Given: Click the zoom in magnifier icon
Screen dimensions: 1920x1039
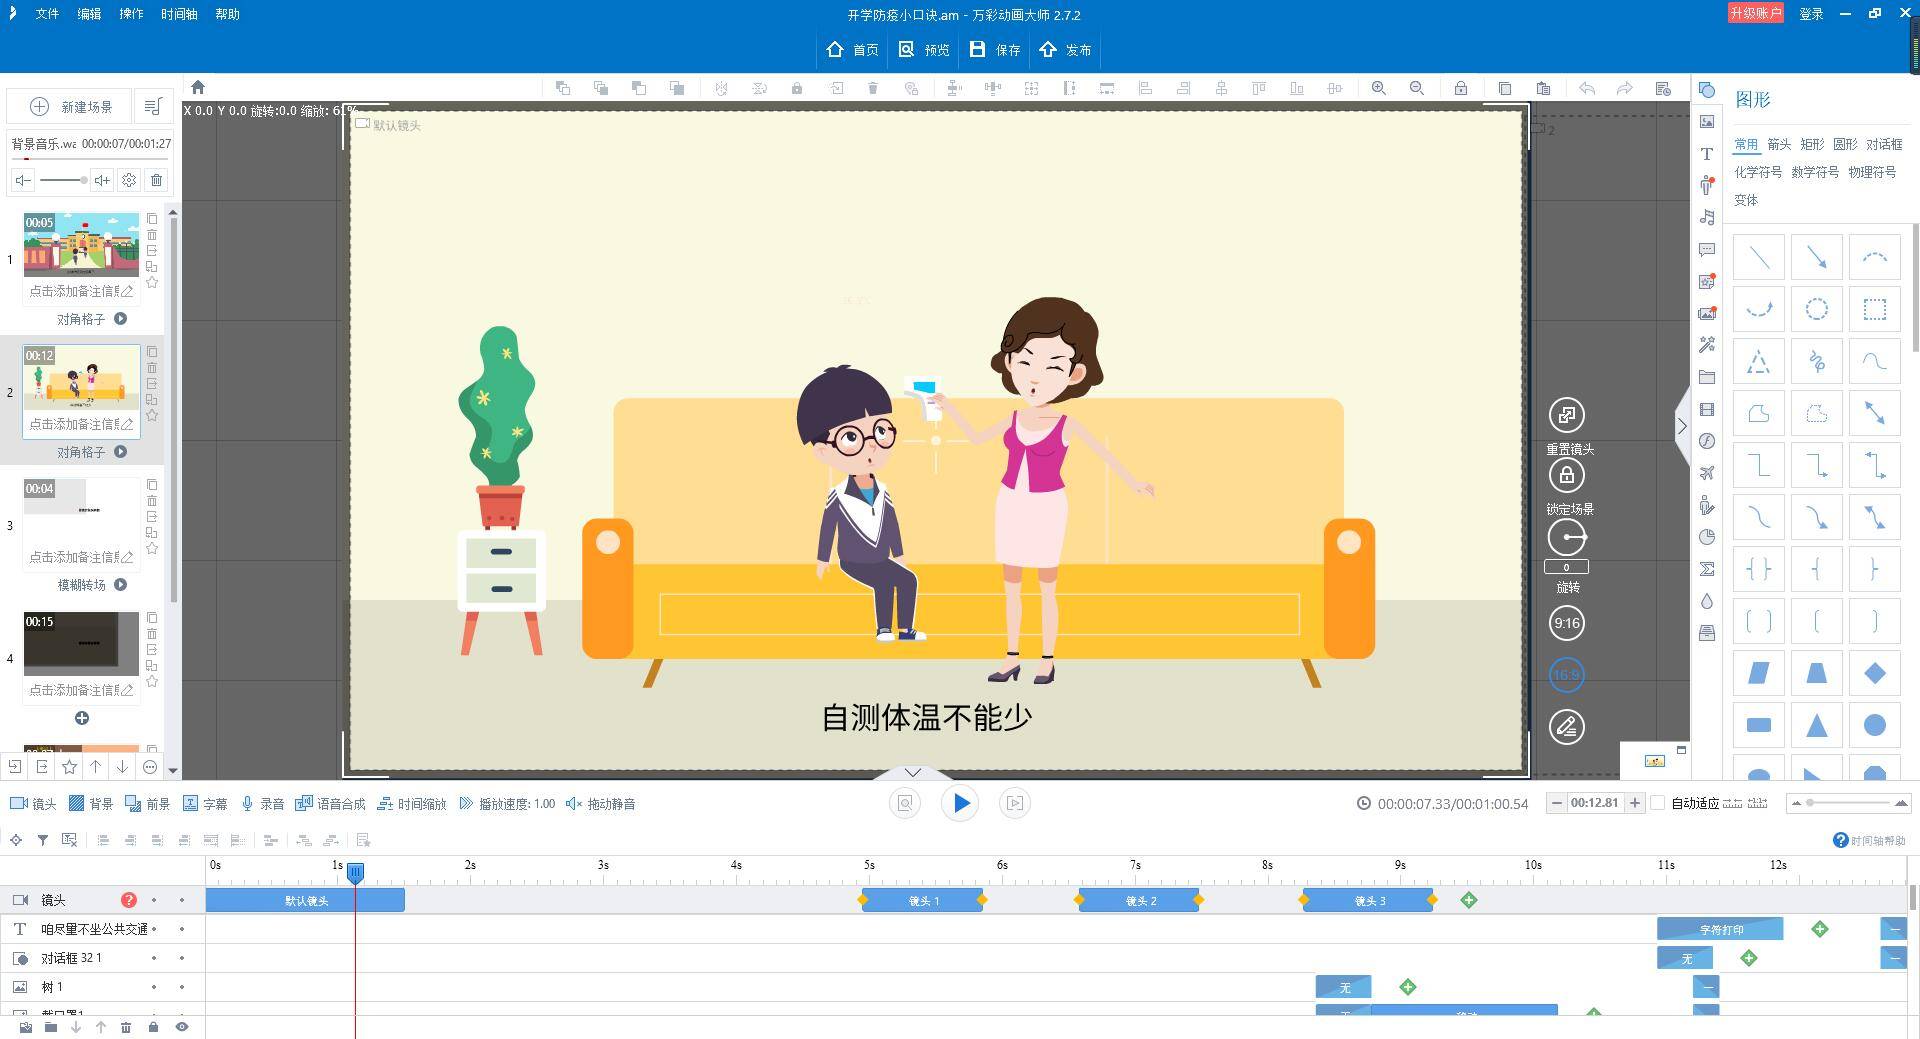Looking at the screenshot, I should (1379, 88).
